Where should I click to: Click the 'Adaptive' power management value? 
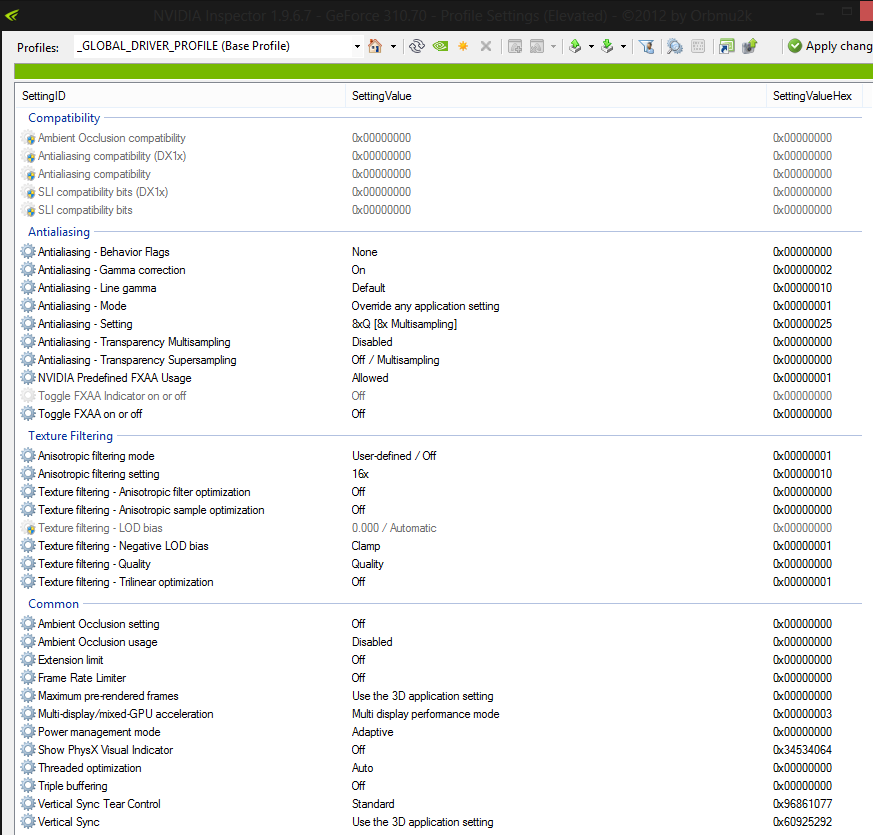[x=372, y=732]
